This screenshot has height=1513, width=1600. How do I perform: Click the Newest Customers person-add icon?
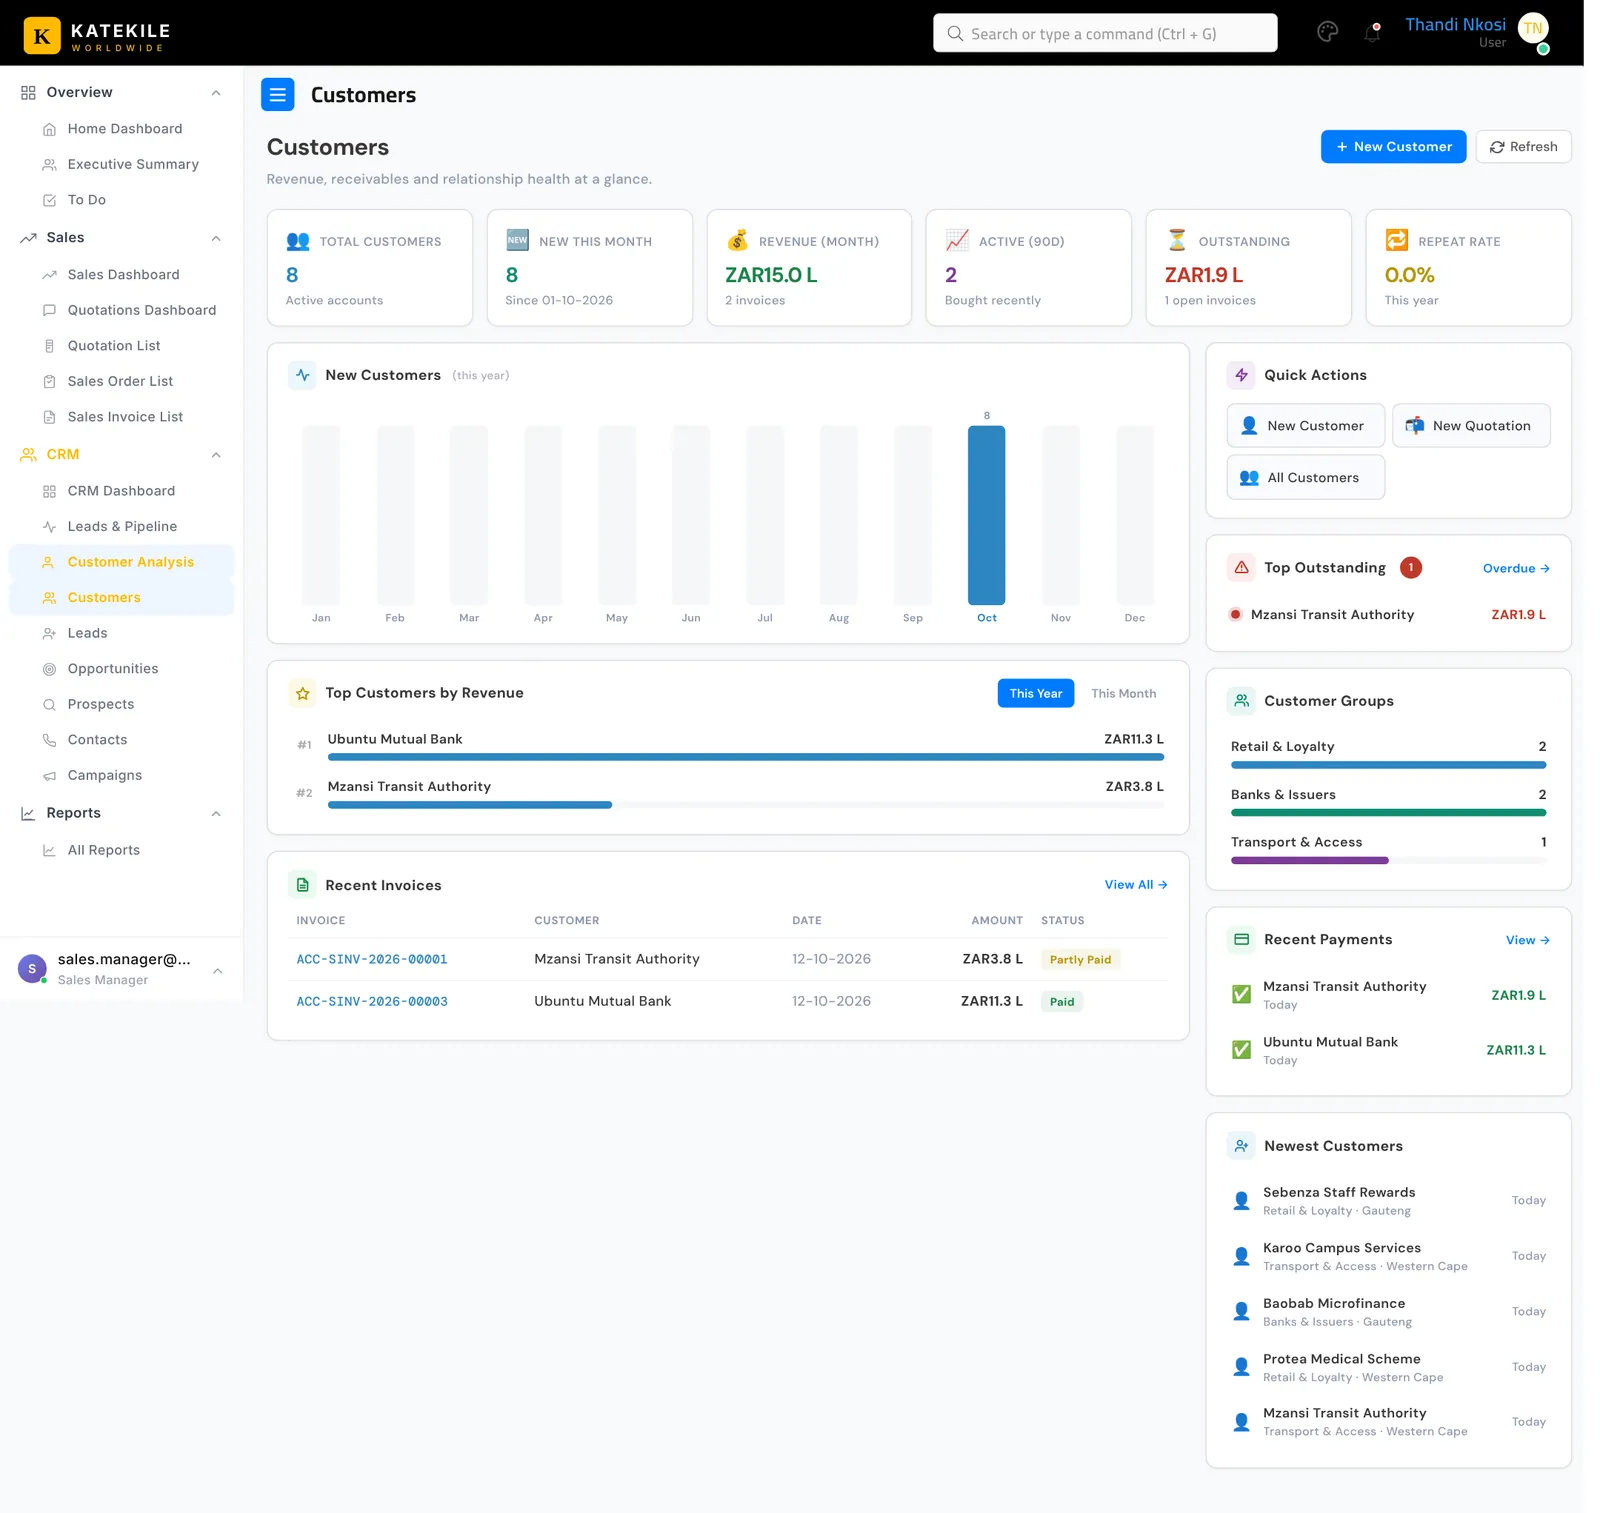1241,1146
